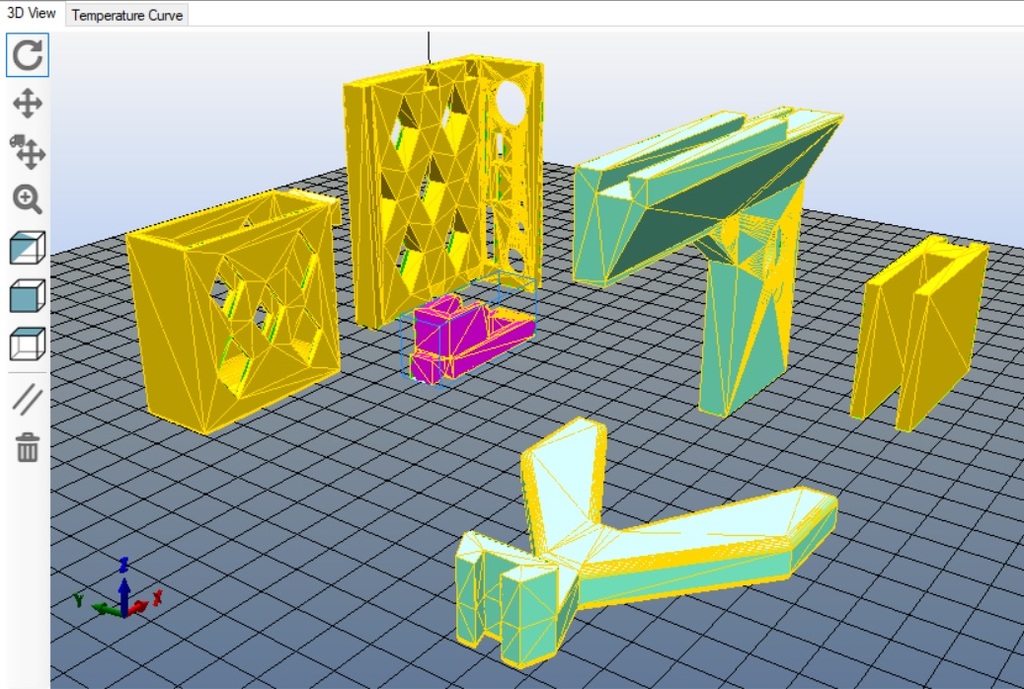
Task: Select the yellow U-shaped clip model on right
Action: tap(920, 333)
